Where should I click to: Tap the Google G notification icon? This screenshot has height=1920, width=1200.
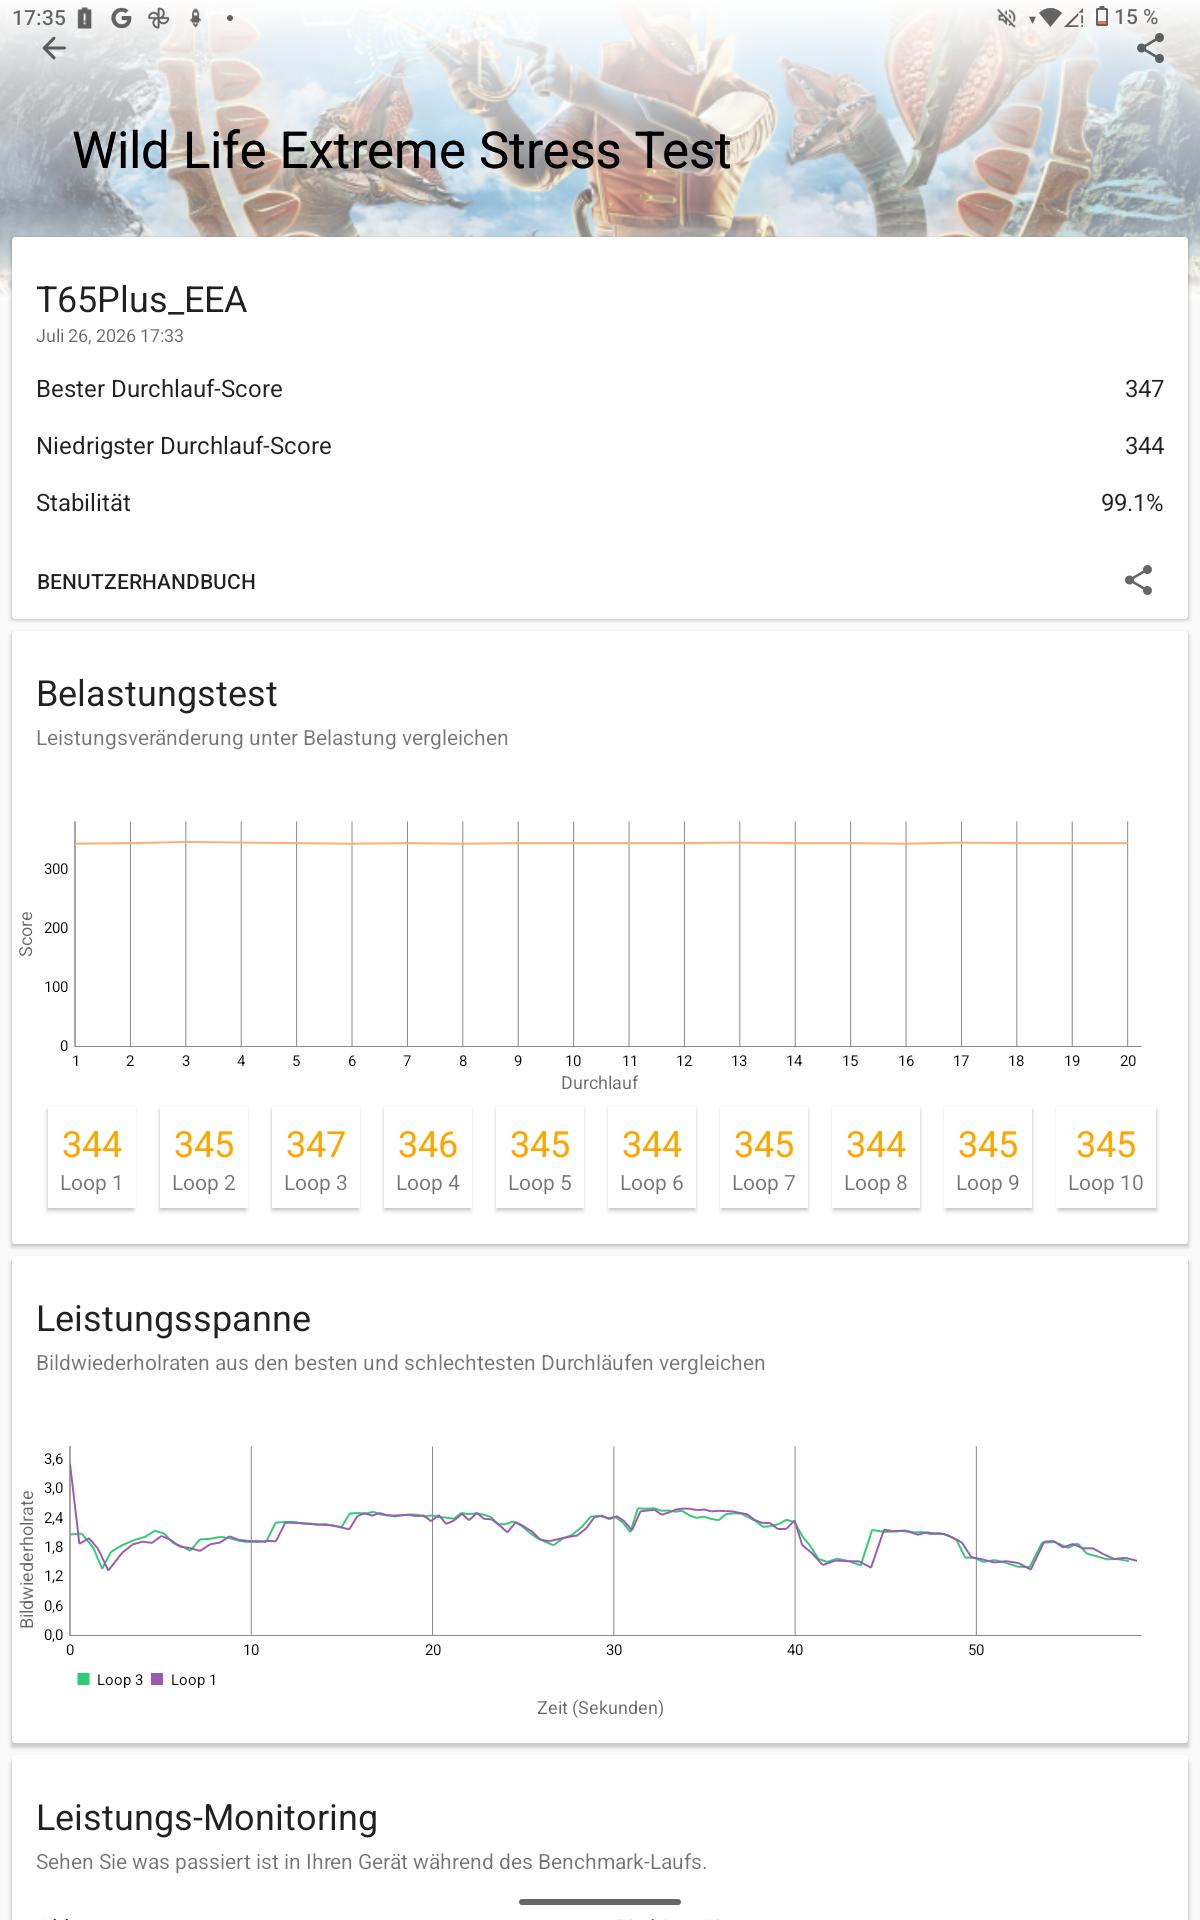tap(121, 17)
